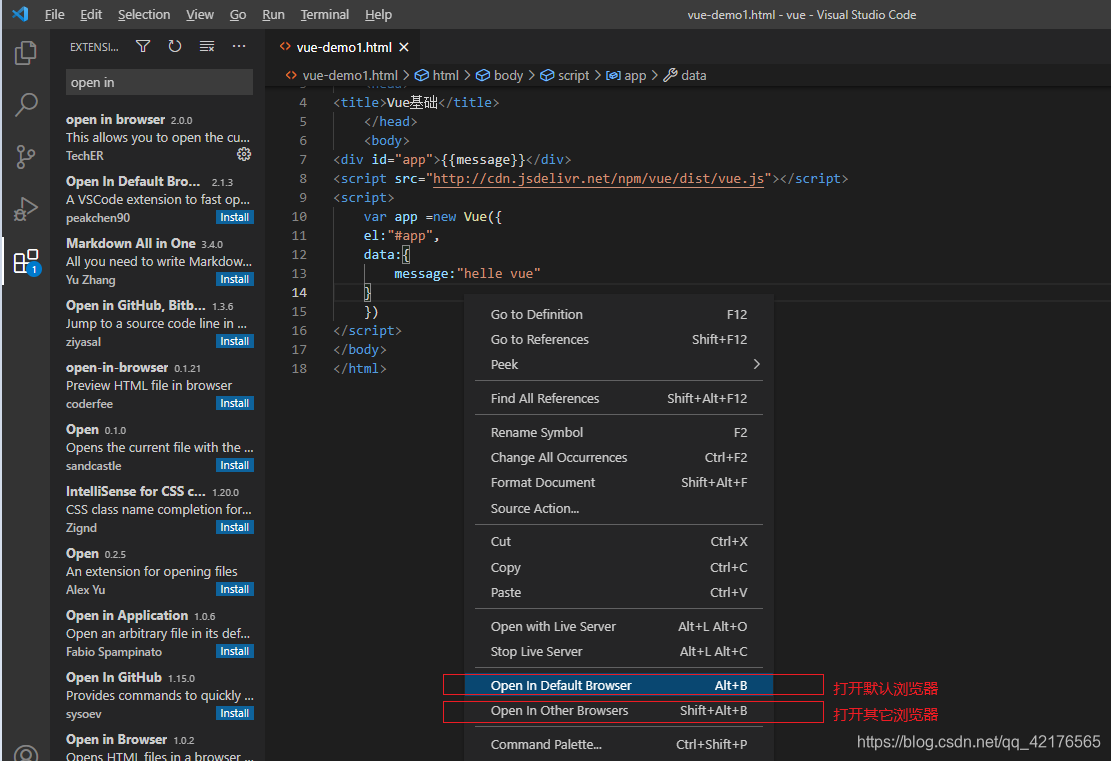Click the "helle vue" string in editor
Screen dimensions: 1111x761
click(499, 274)
